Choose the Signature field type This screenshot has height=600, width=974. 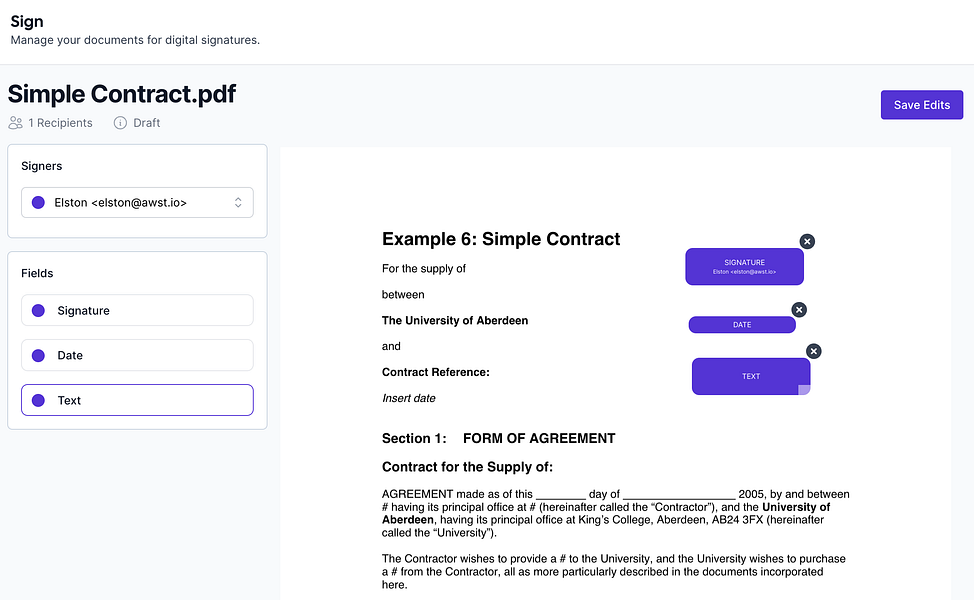137,311
